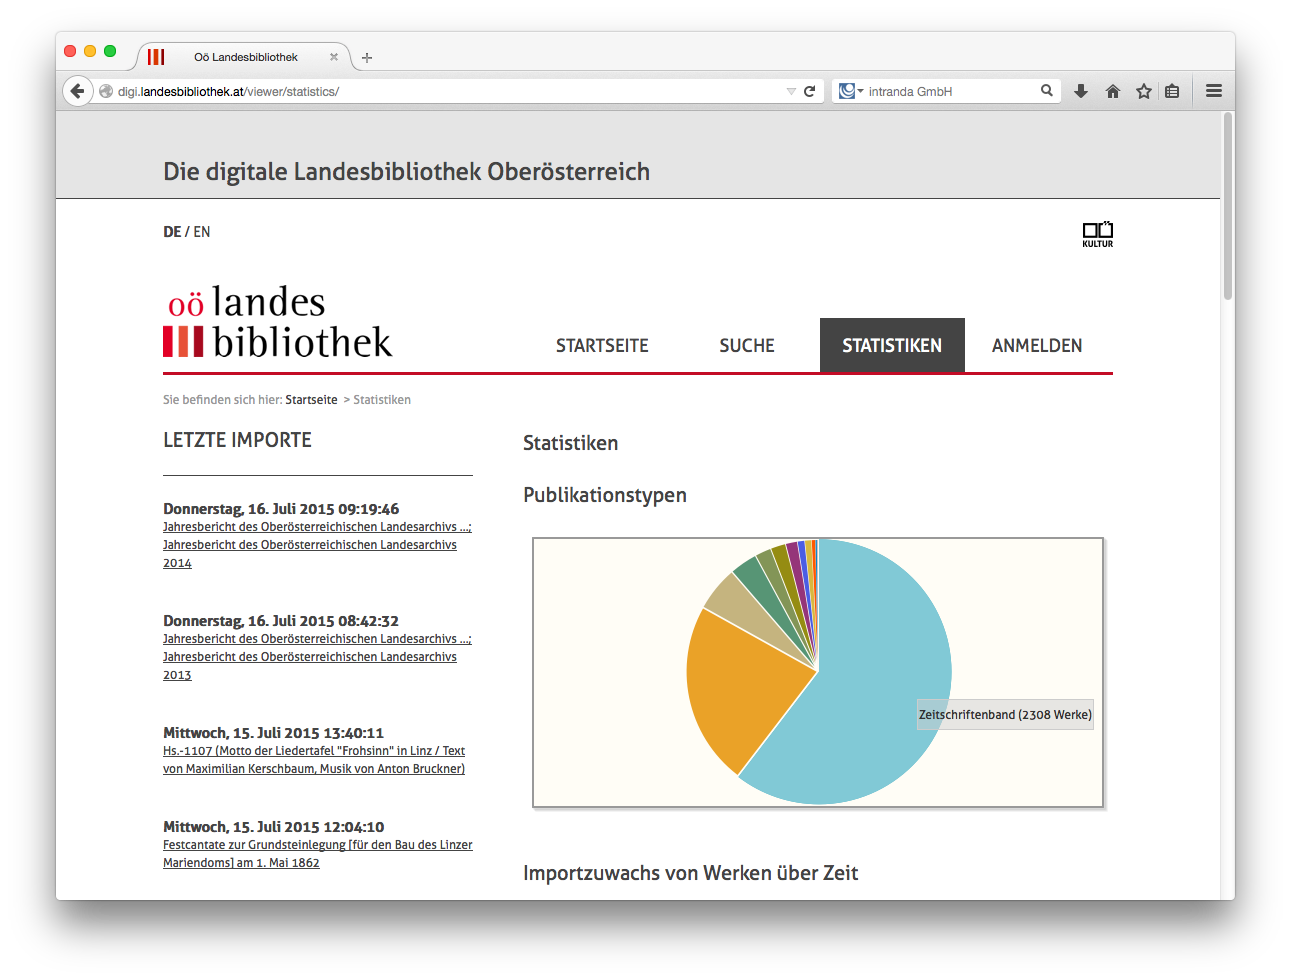Go to browser home page icon

click(1113, 91)
